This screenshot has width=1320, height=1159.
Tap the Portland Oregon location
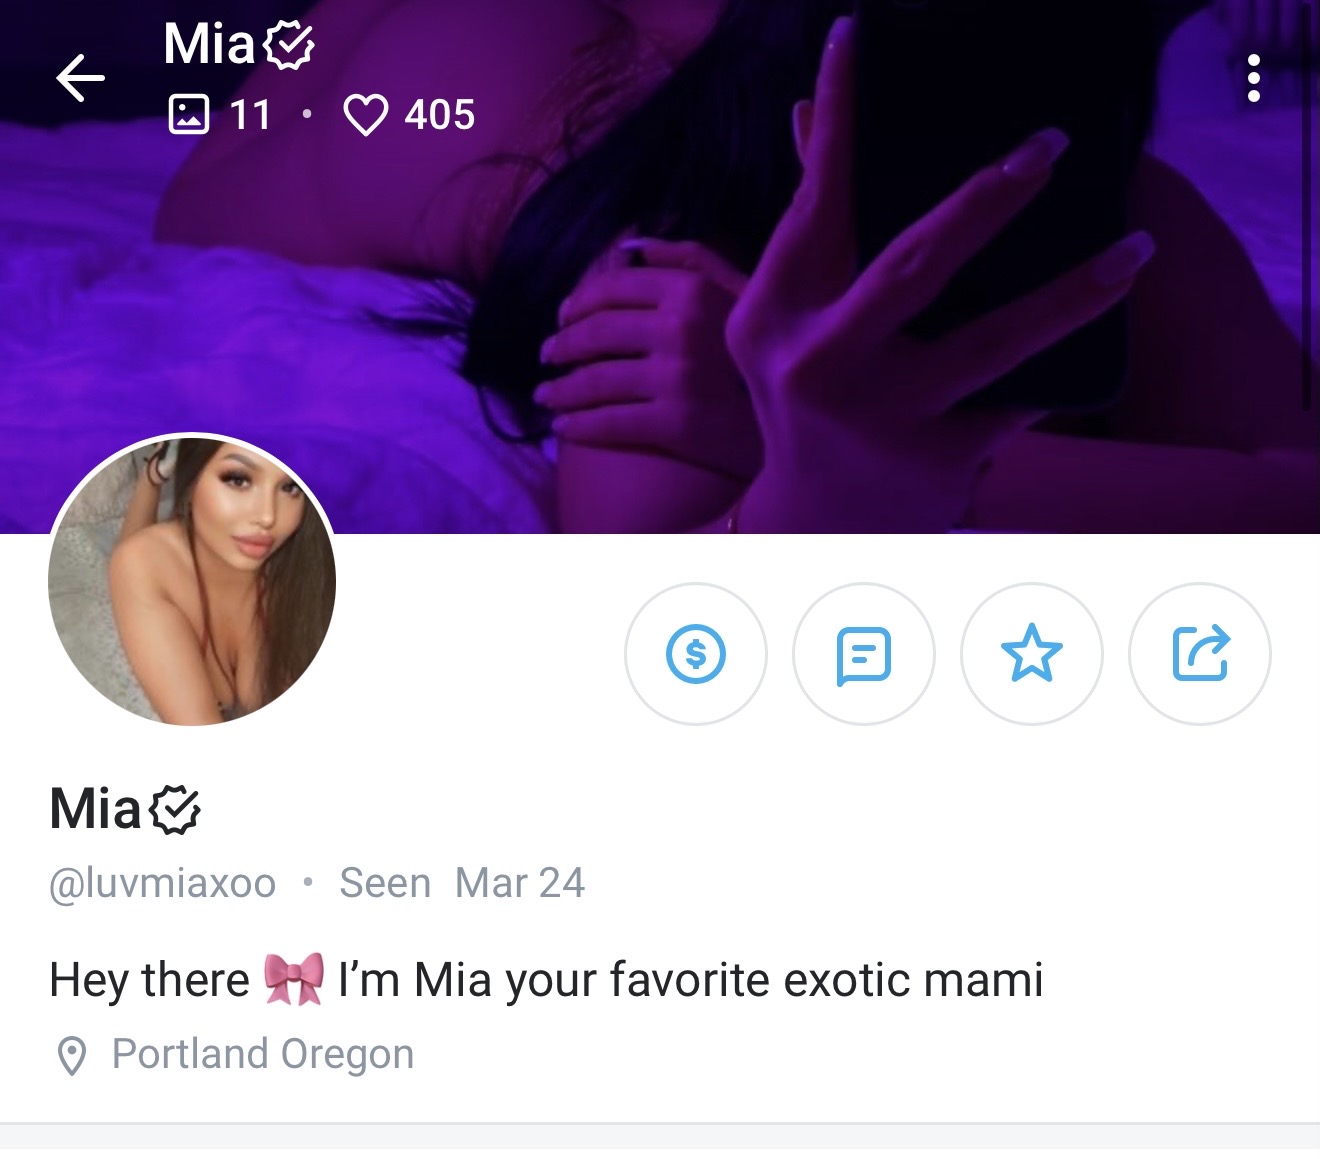[263, 1054]
